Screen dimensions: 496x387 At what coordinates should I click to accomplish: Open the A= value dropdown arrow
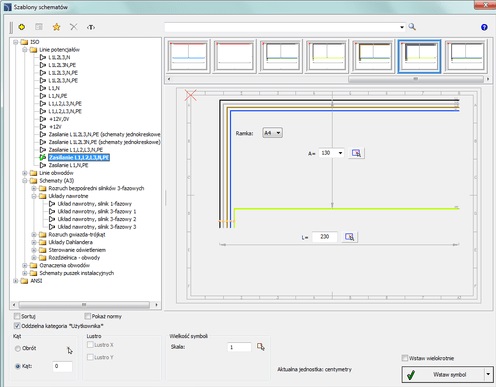click(x=340, y=153)
